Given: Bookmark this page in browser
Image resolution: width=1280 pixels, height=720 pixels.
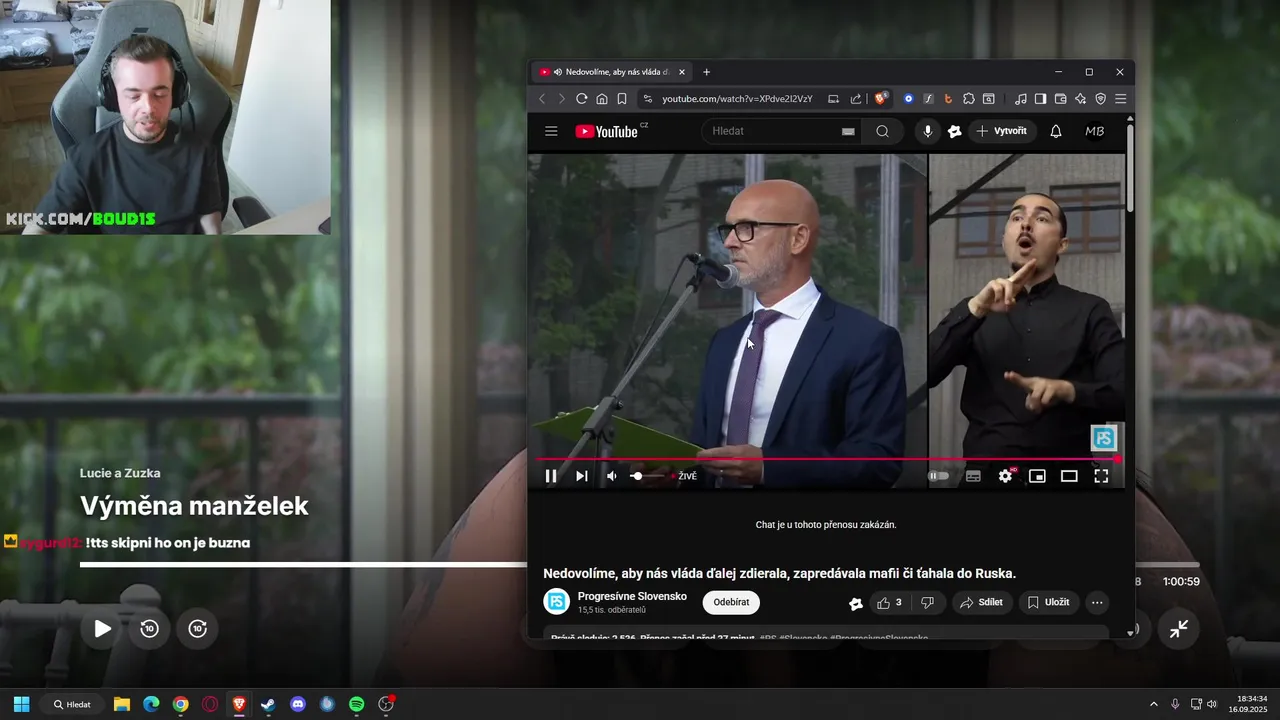Looking at the screenshot, I should pyautogui.click(x=622, y=99).
